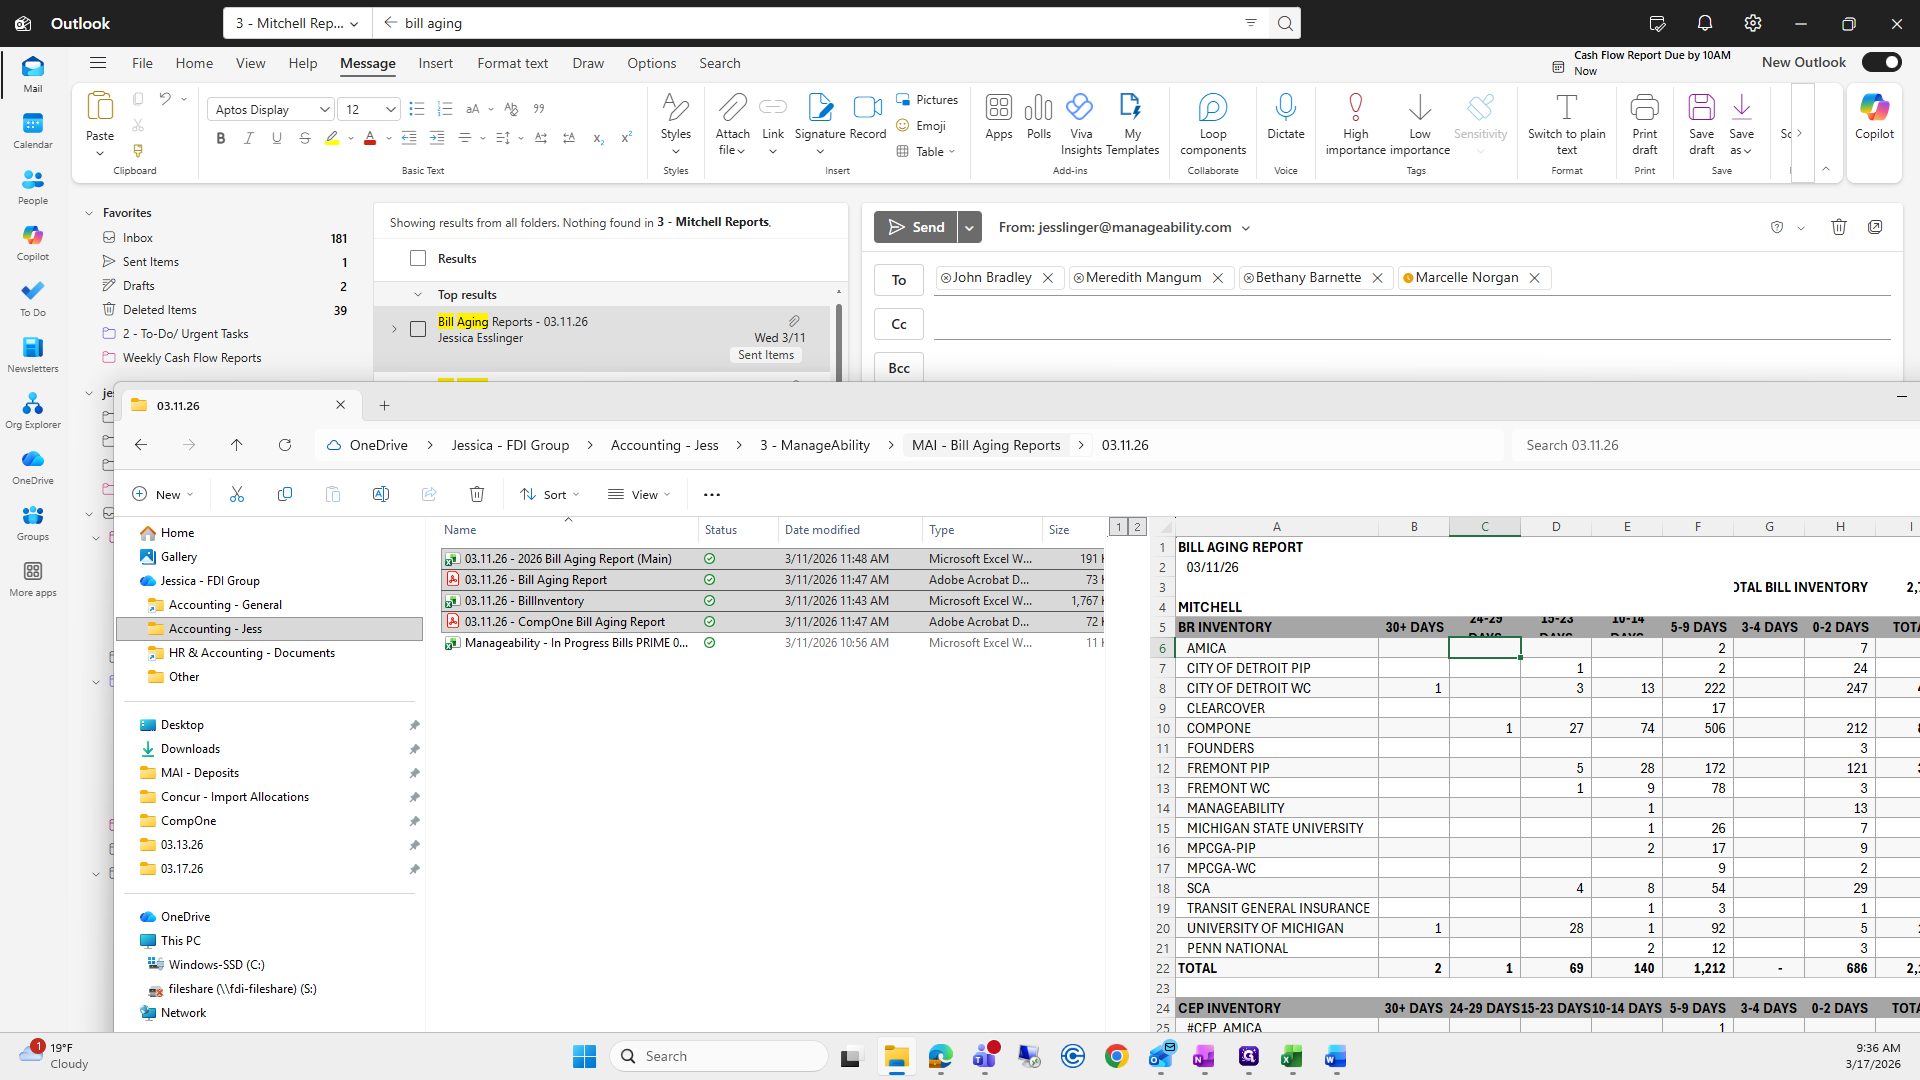Viewport: 1920px width, 1080px height.
Task: Click the Dictate microphone icon
Action: coord(1285,108)
